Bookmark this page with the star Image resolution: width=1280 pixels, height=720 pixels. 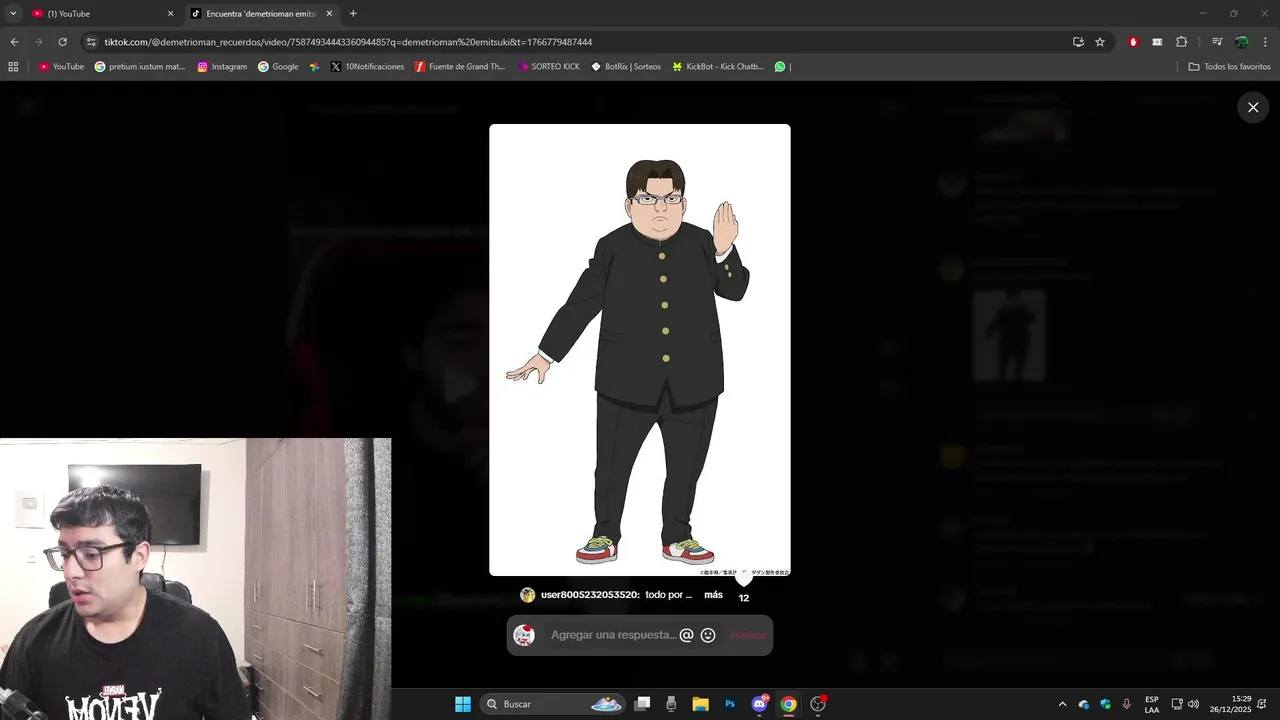click(x=1100, y=42)
